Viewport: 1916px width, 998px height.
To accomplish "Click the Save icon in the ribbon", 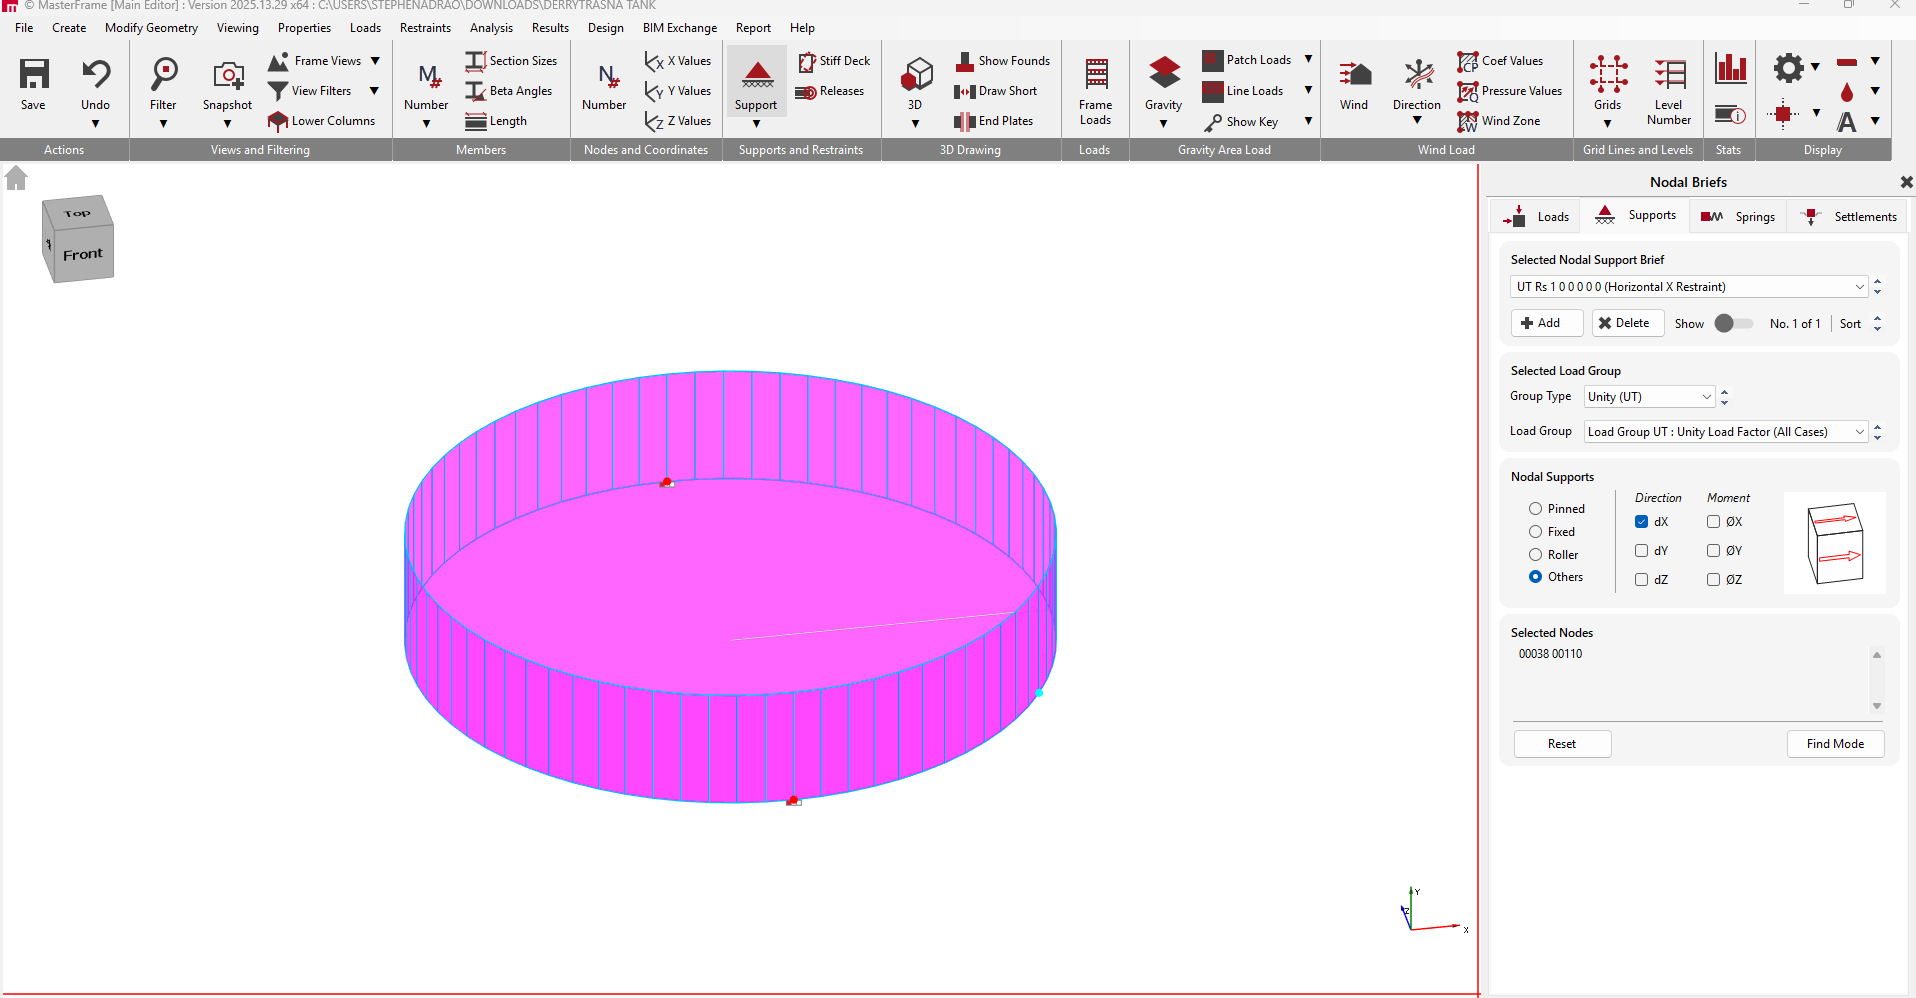I will pyautogui.click(x=33, y=75).
